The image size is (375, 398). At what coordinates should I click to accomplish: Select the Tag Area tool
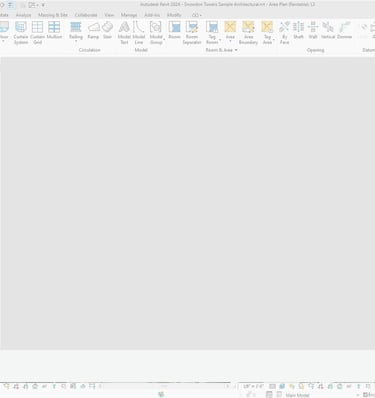[267, 33]
